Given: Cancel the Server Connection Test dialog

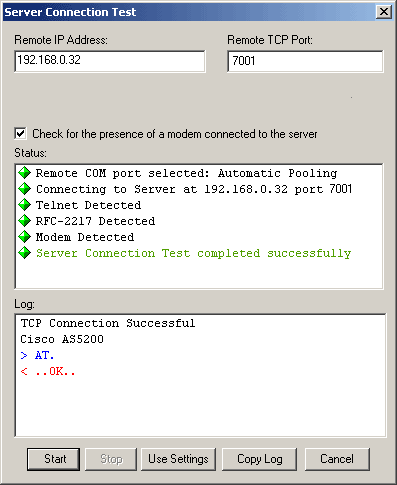Looking at the screenshot, I should [x=337, y=459].
